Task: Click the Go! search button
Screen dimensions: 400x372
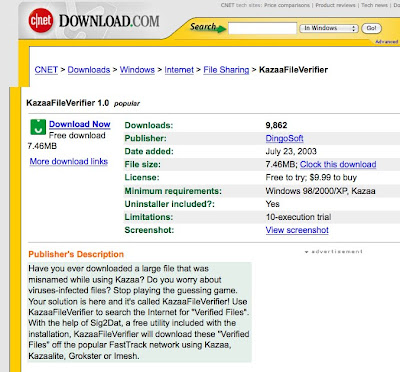Action: coord(371,28)
